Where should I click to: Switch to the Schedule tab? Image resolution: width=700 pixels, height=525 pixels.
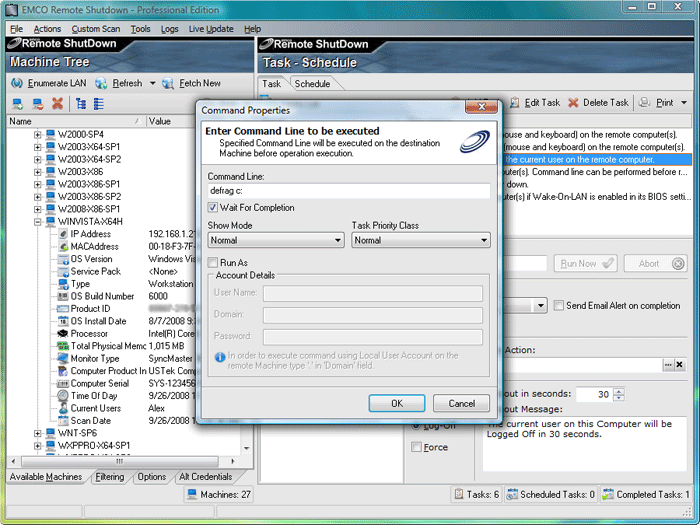click(x=312, y=83)
